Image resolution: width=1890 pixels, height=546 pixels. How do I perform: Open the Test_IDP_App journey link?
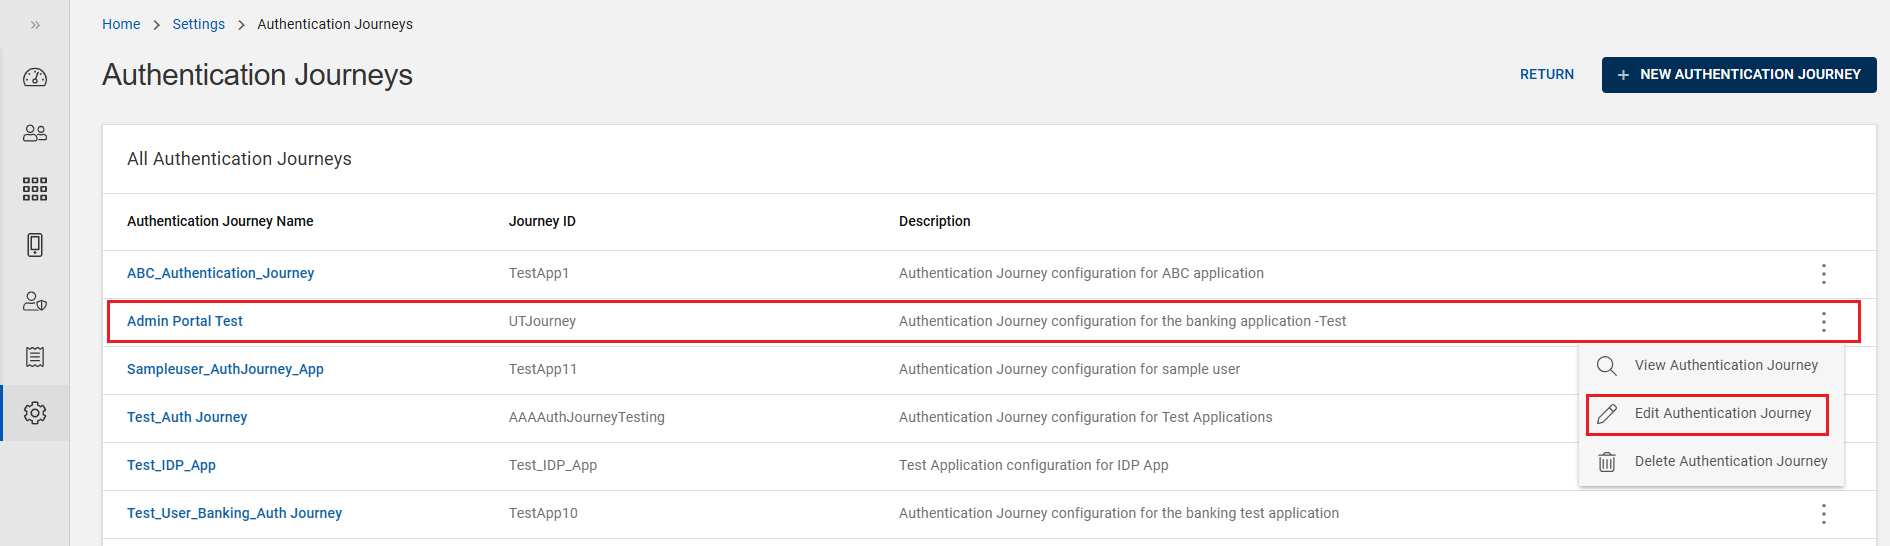click(x=171, y=466)
